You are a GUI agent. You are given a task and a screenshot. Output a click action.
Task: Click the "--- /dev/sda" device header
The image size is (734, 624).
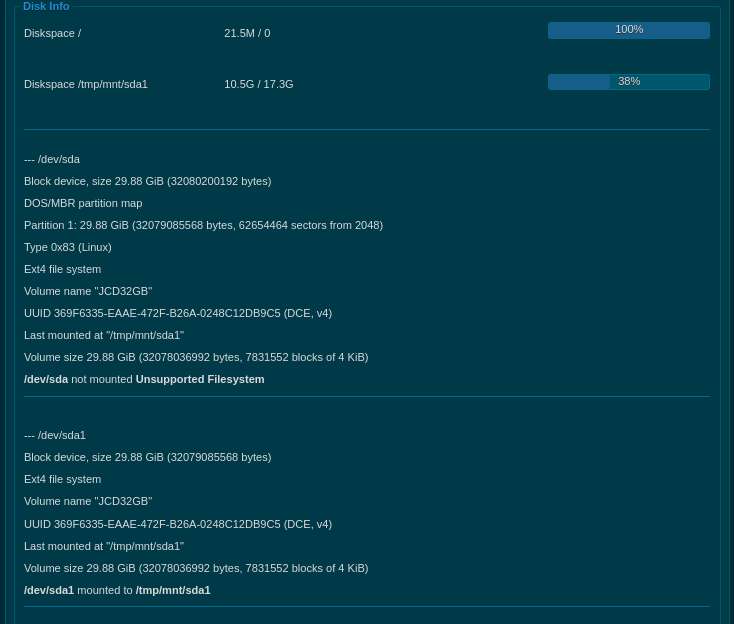coord(52,159)
